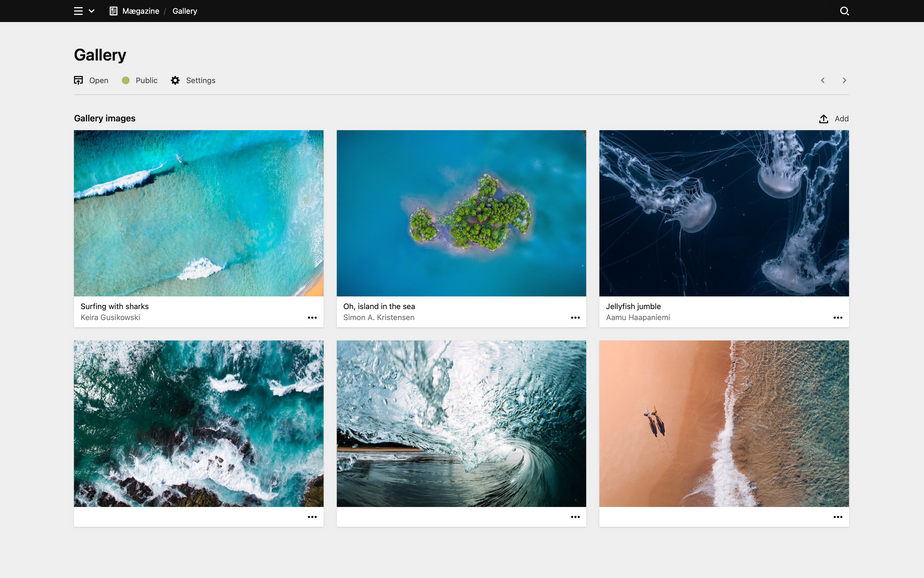Screen dimensions: 924x578
Task: Open more options for Jellyfish jumble
Action: tap(838, 318)
